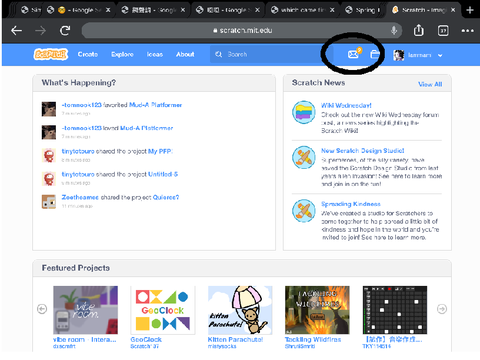This screenshot has width=480, height=360.
Task: Click the Scratch logo
Action: 51,54
